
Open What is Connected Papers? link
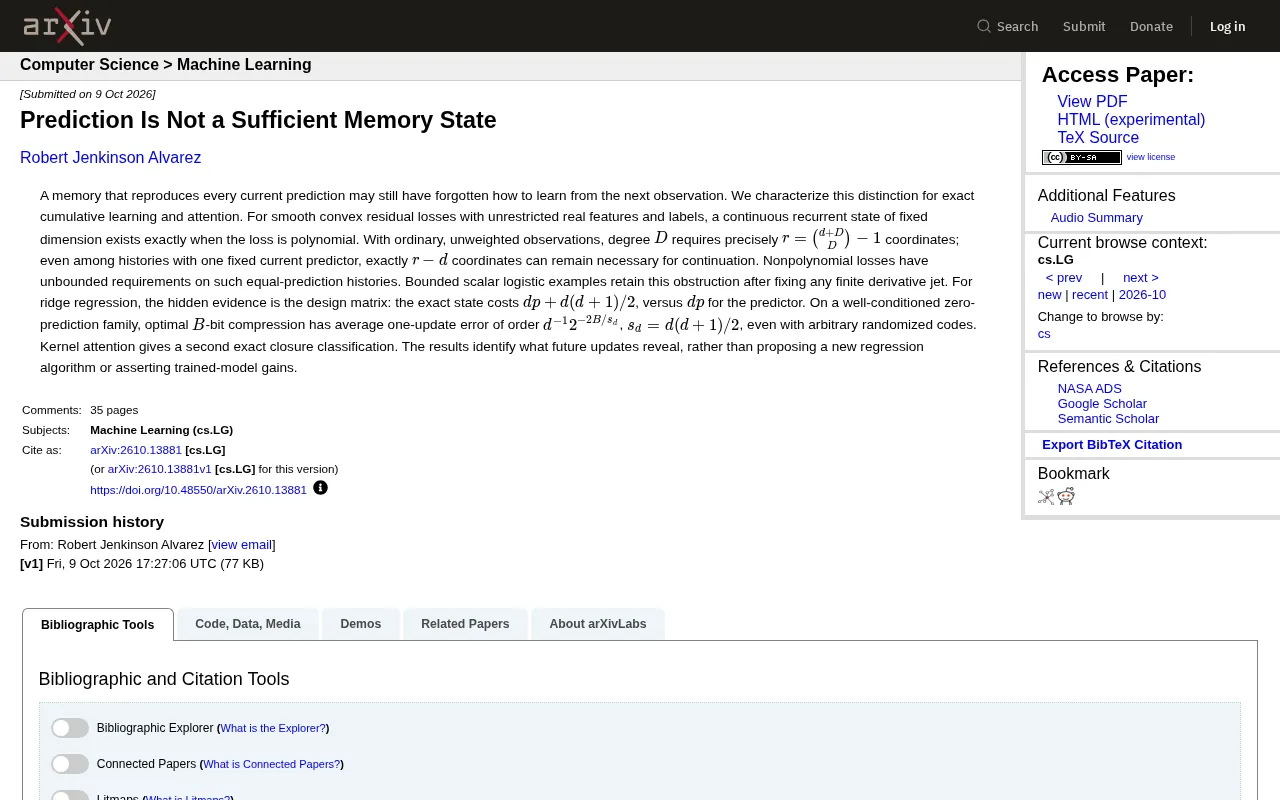271,764
